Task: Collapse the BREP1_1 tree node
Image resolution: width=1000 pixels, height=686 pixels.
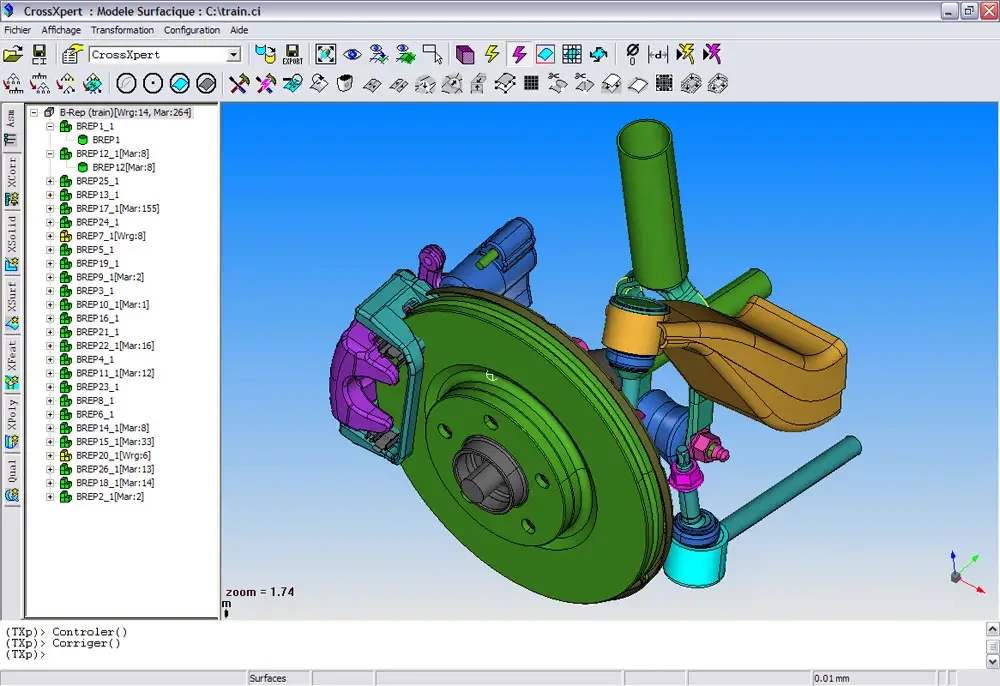Action: coord(50,126)
